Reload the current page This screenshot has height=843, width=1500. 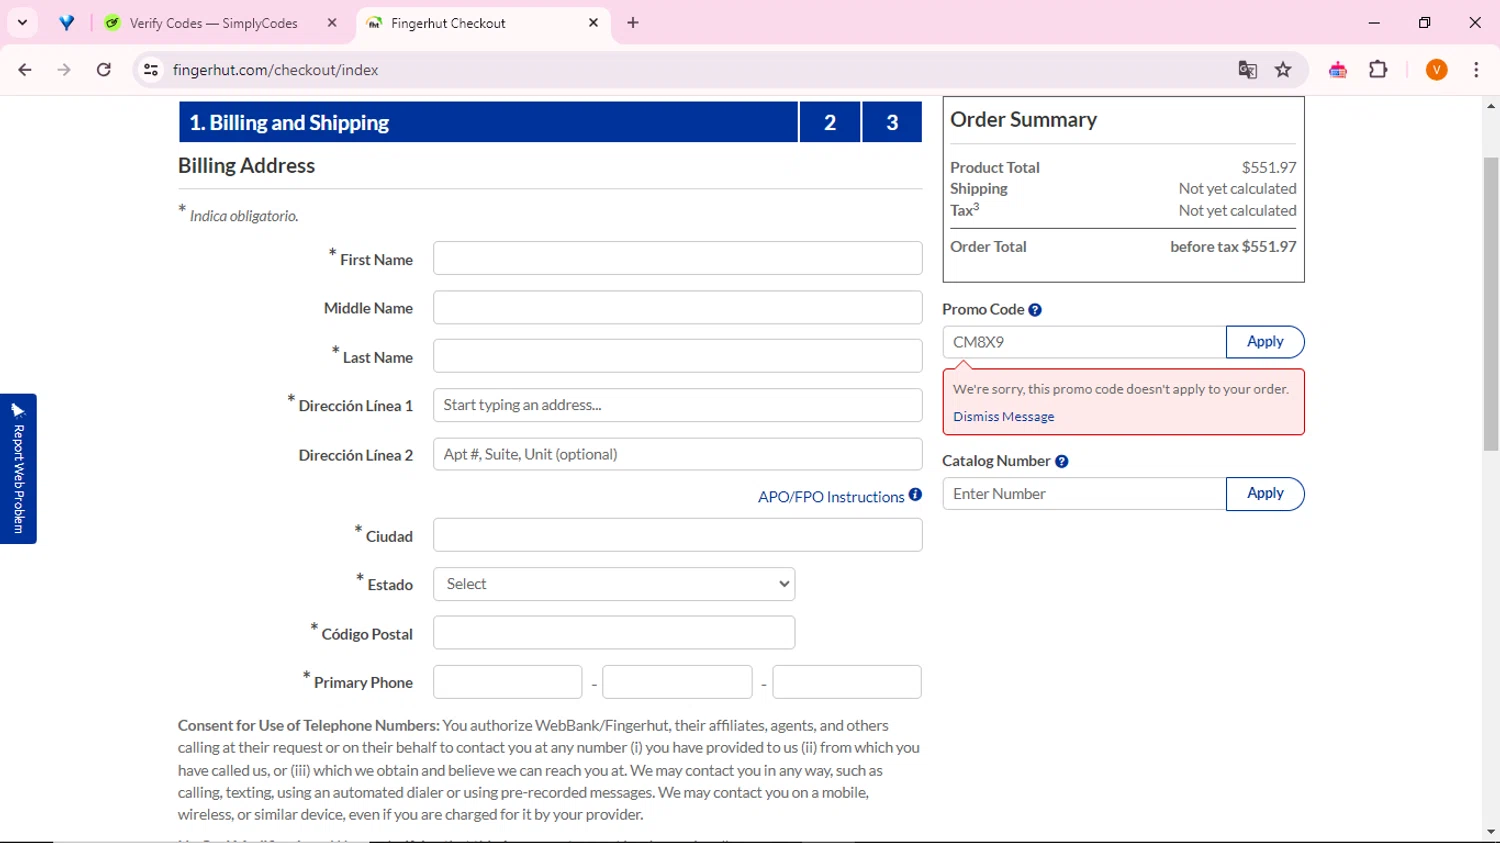coord(104,70)
